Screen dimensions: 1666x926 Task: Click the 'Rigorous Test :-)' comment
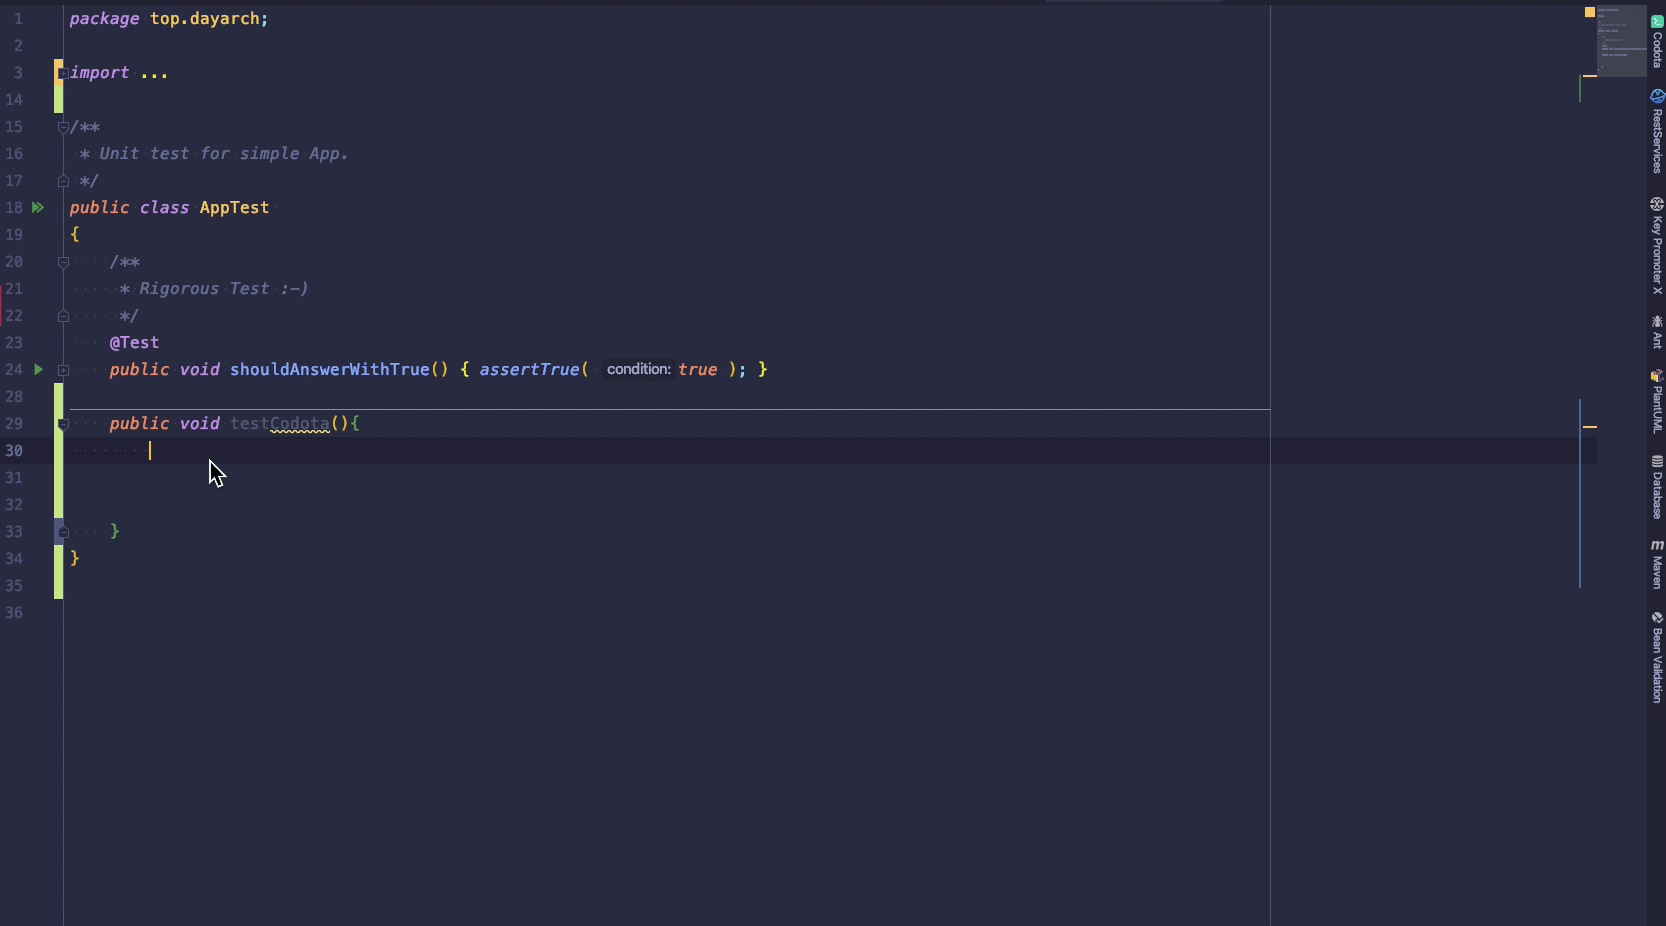(x=224, y=289)
